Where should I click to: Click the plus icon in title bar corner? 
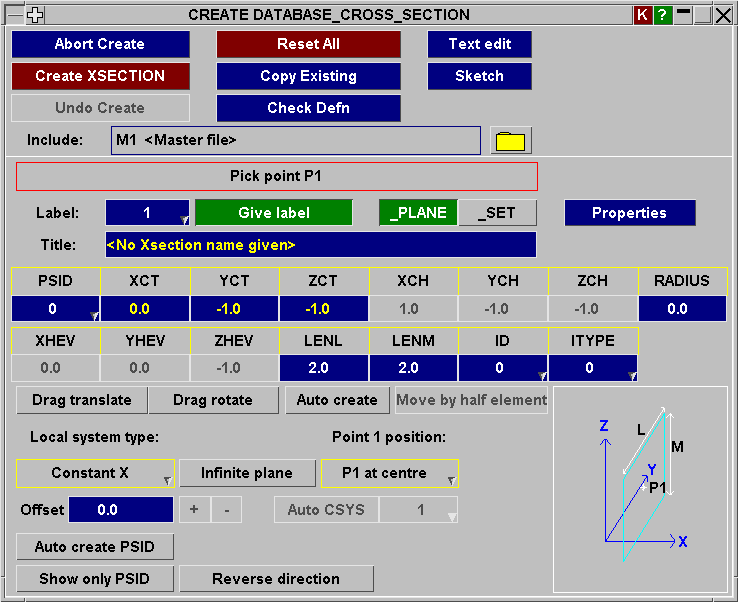[35, 15]
